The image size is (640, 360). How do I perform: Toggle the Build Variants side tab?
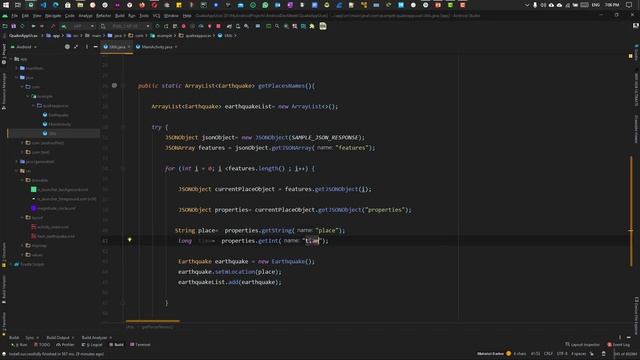(4, 289)
